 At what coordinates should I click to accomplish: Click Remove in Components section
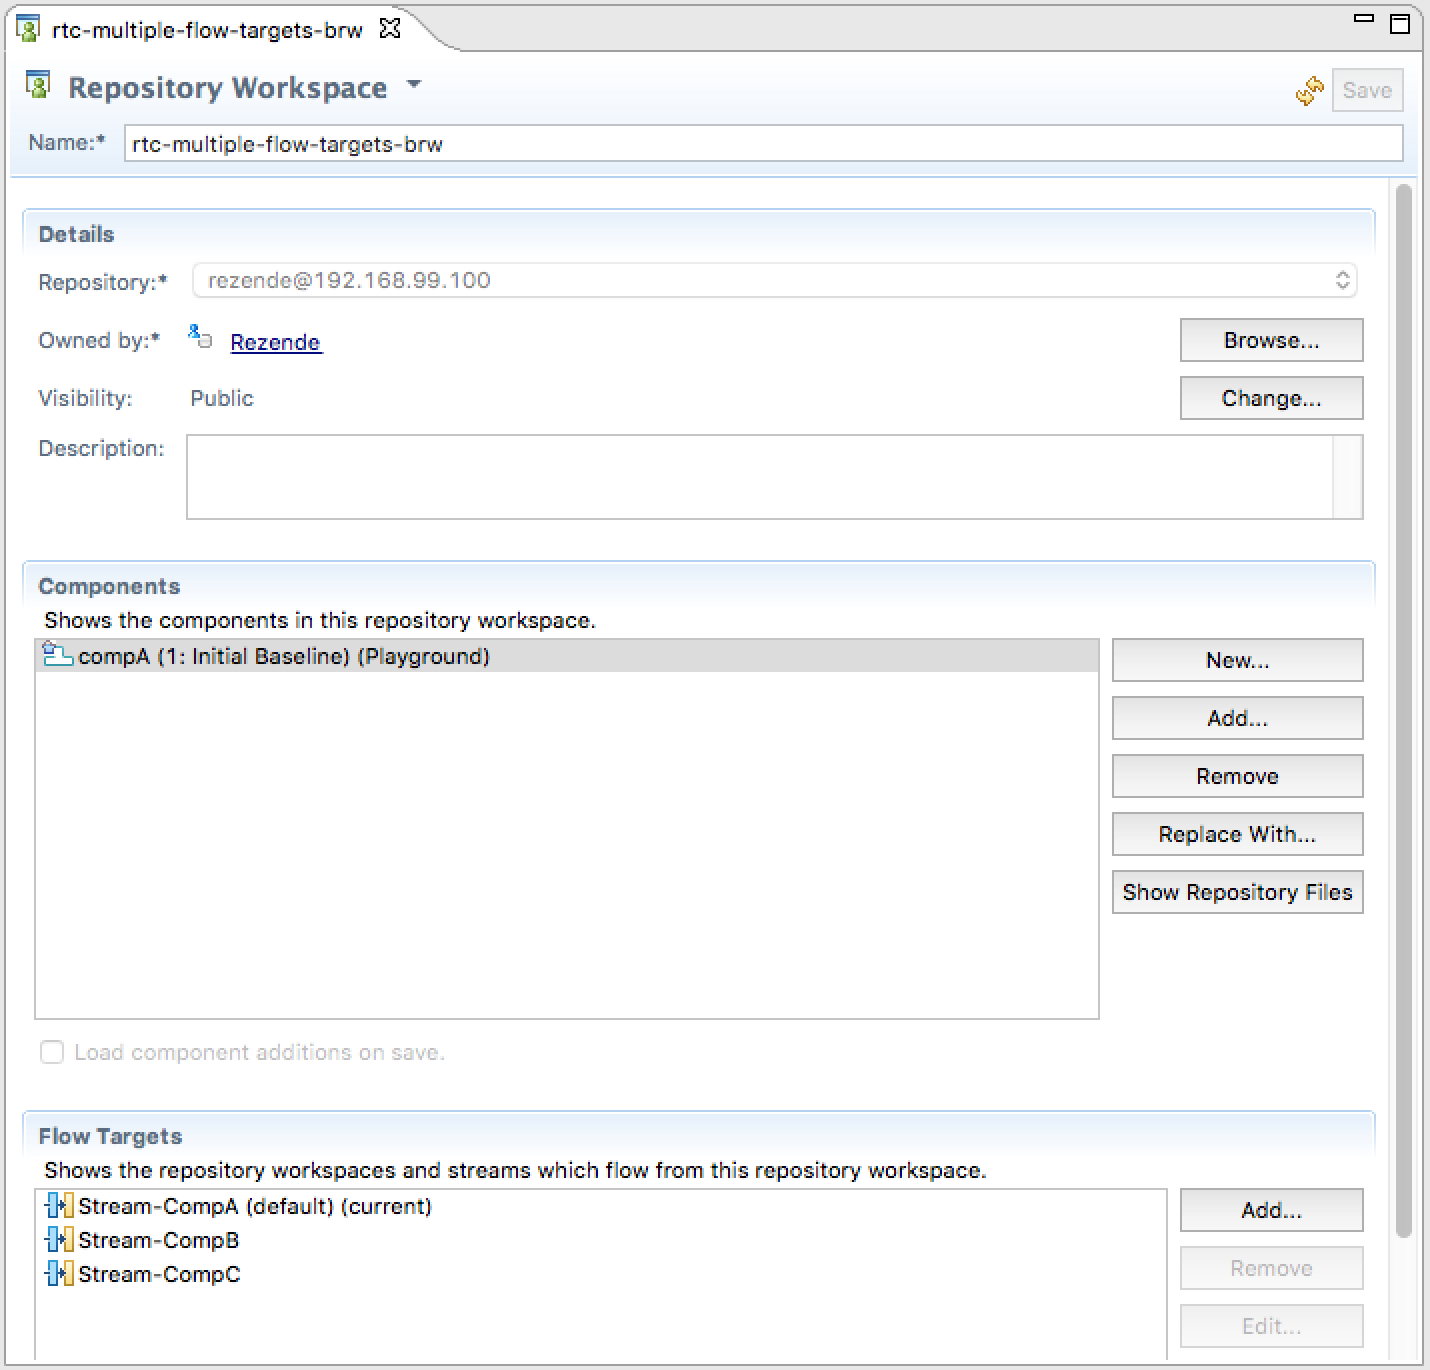coord(1237,777)
